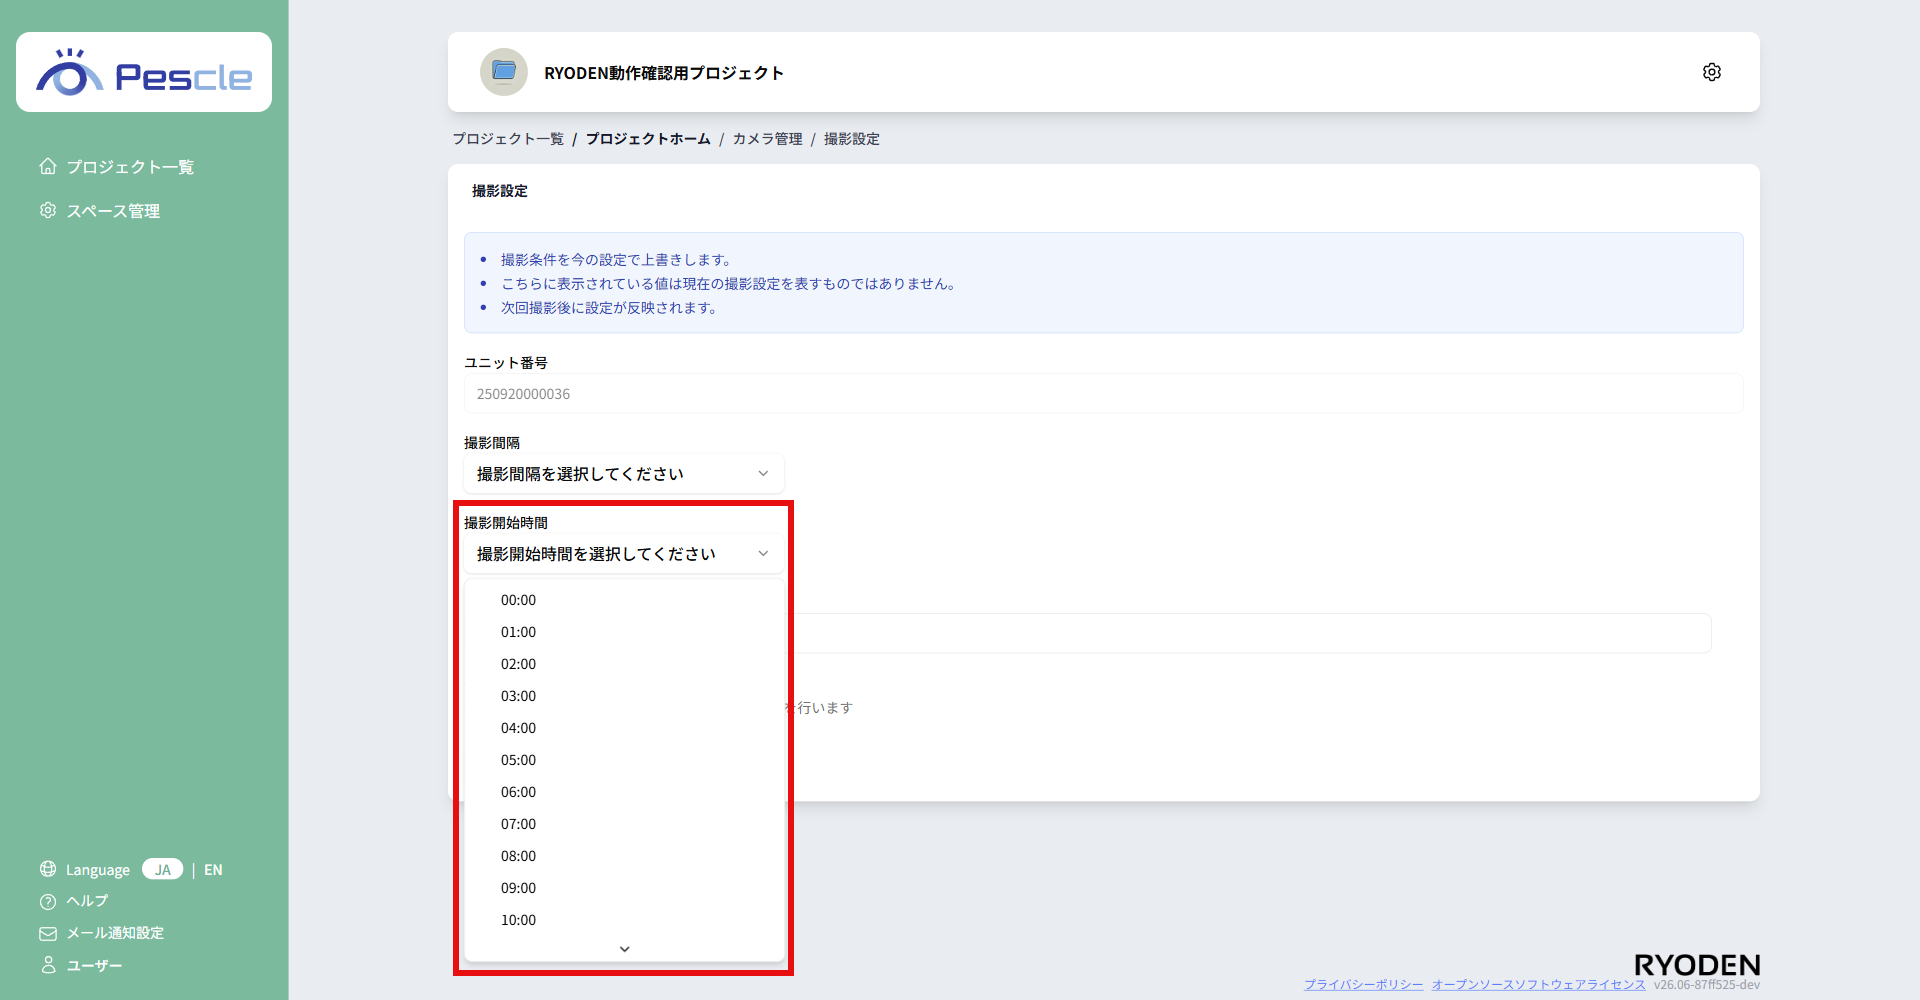Select 01:00 start time

click(x=624, y=632)
